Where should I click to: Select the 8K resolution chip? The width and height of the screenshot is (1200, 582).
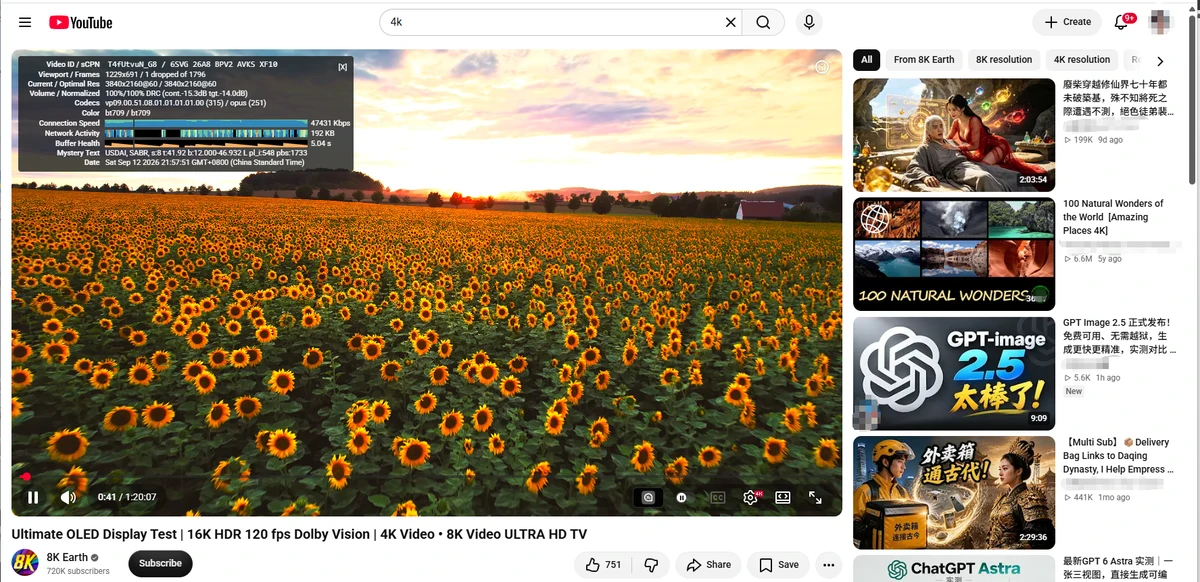[x=1004, y=60]
